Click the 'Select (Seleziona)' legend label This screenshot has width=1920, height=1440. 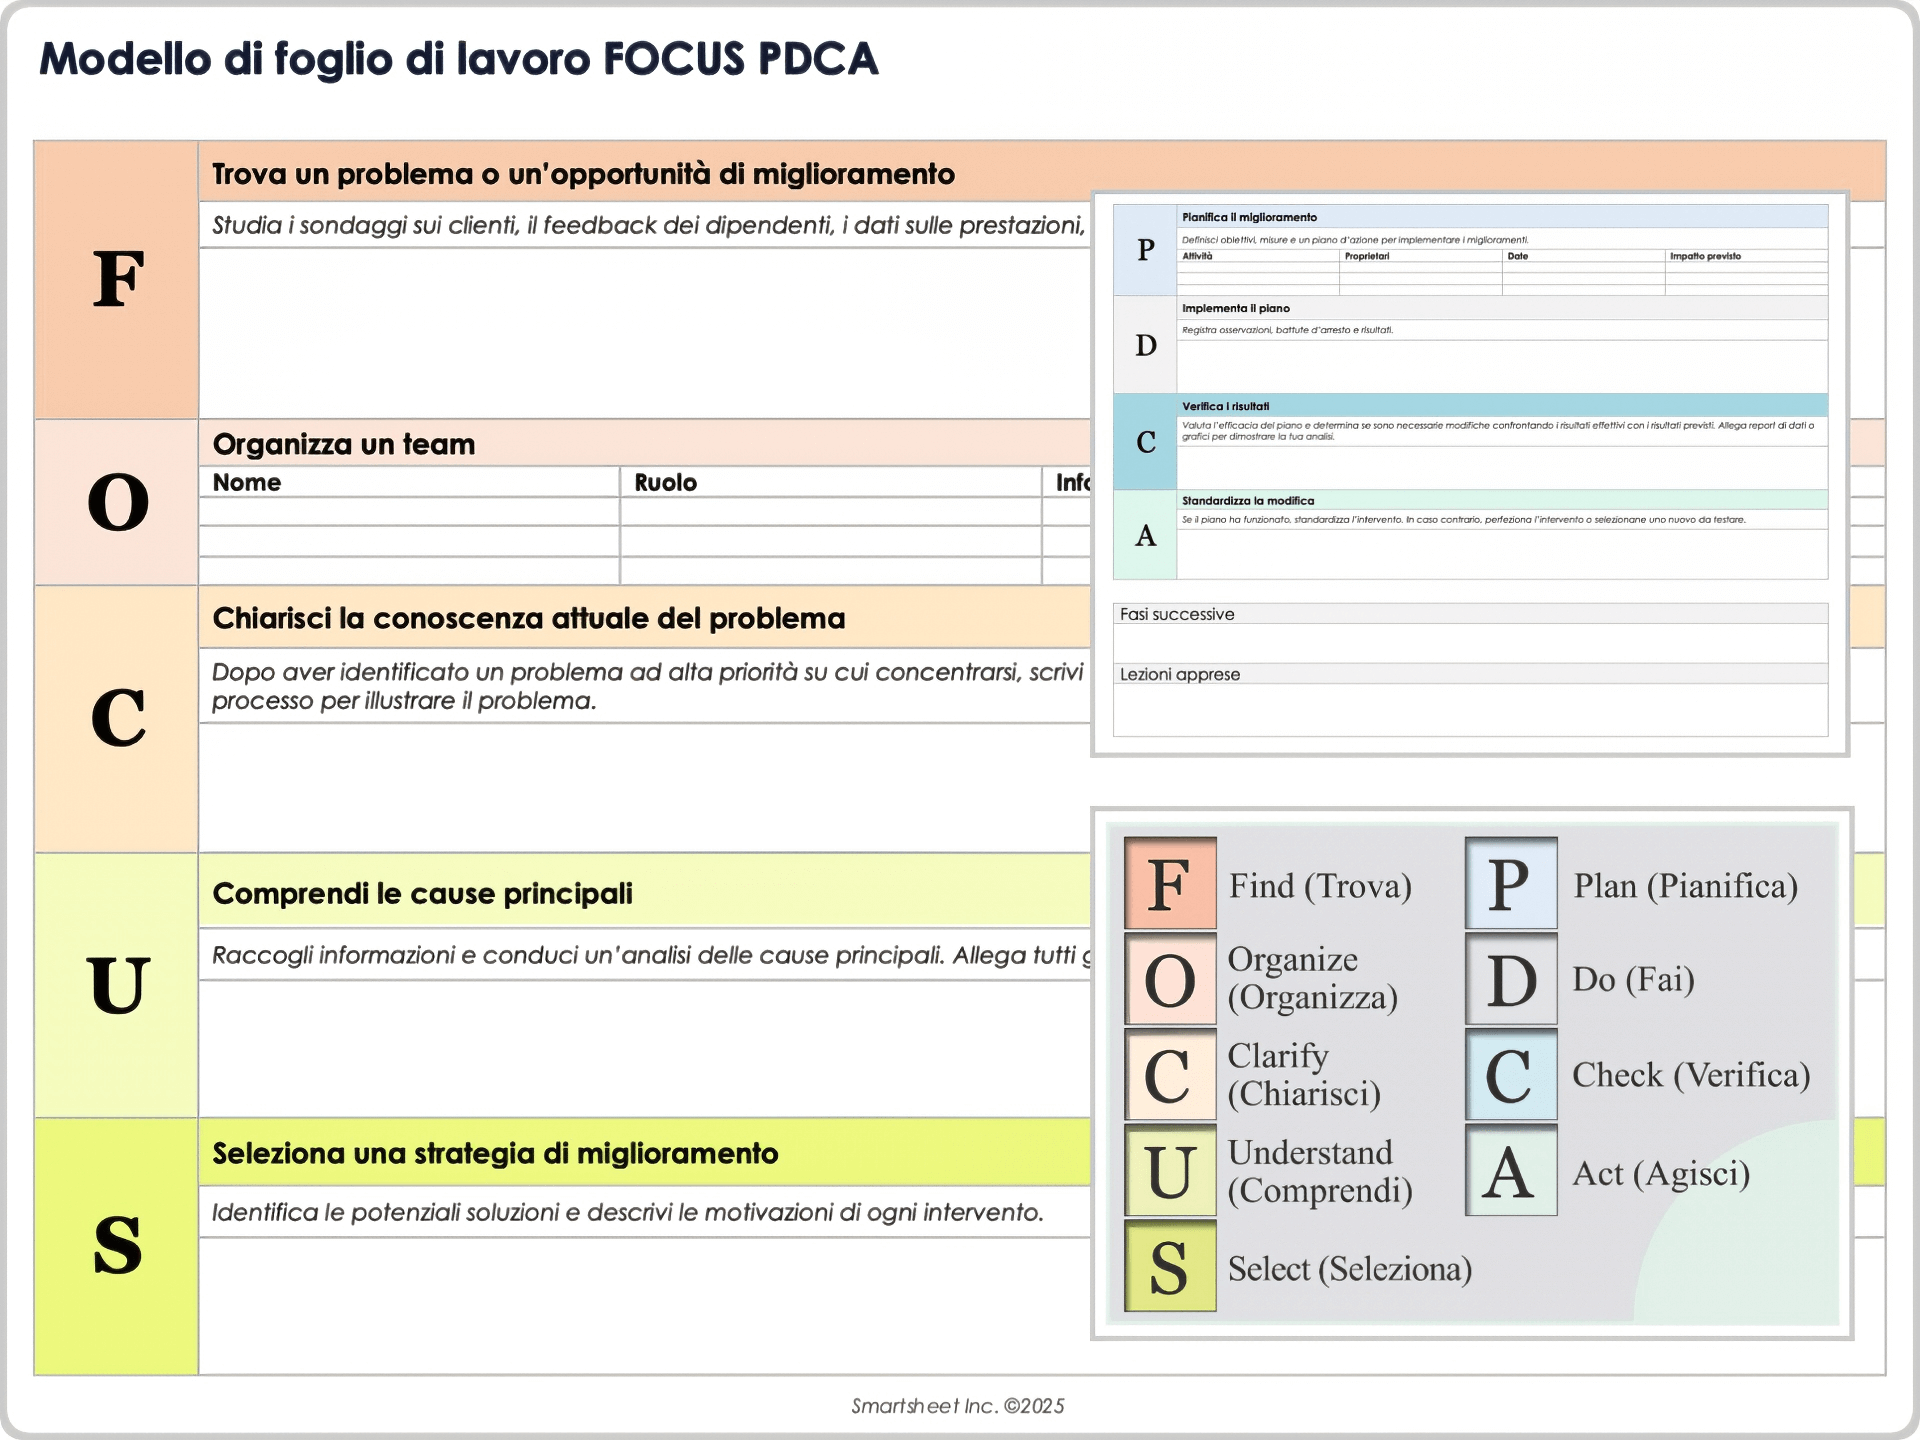[1350, 1269]
